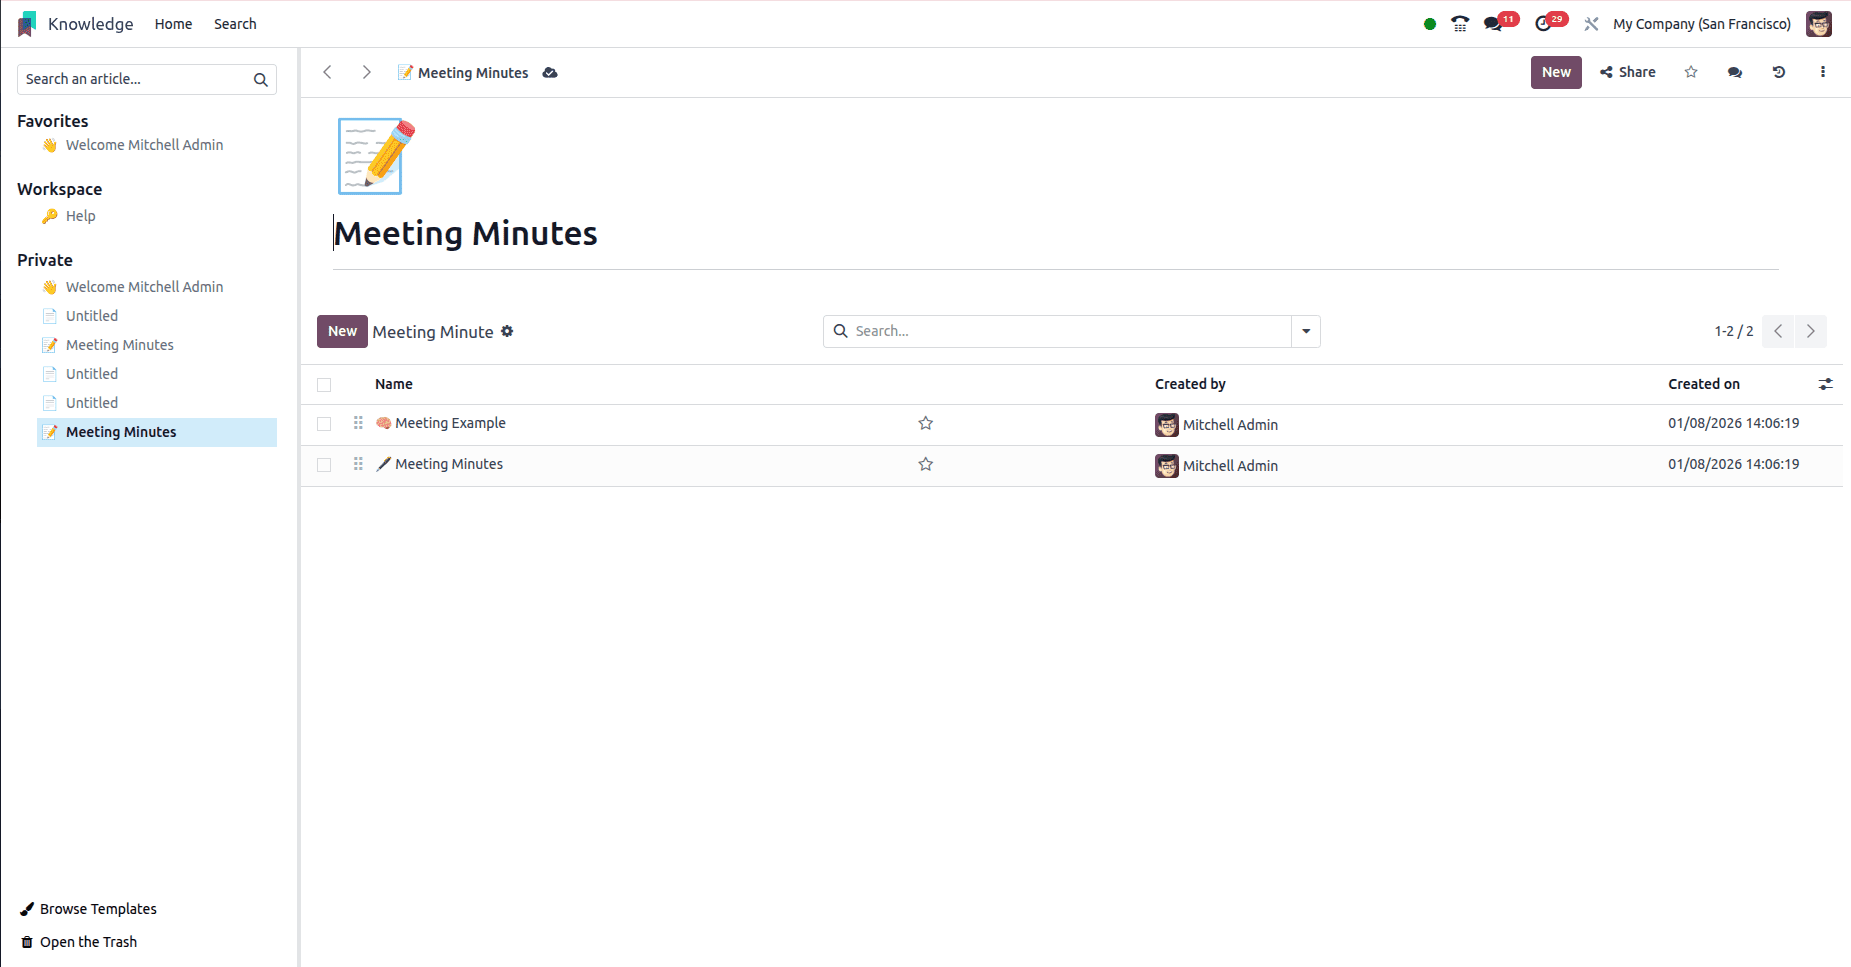Check the Meeting Example row checkbox
The height and width of the screenshot is (967, 1851).
point(324,424)
